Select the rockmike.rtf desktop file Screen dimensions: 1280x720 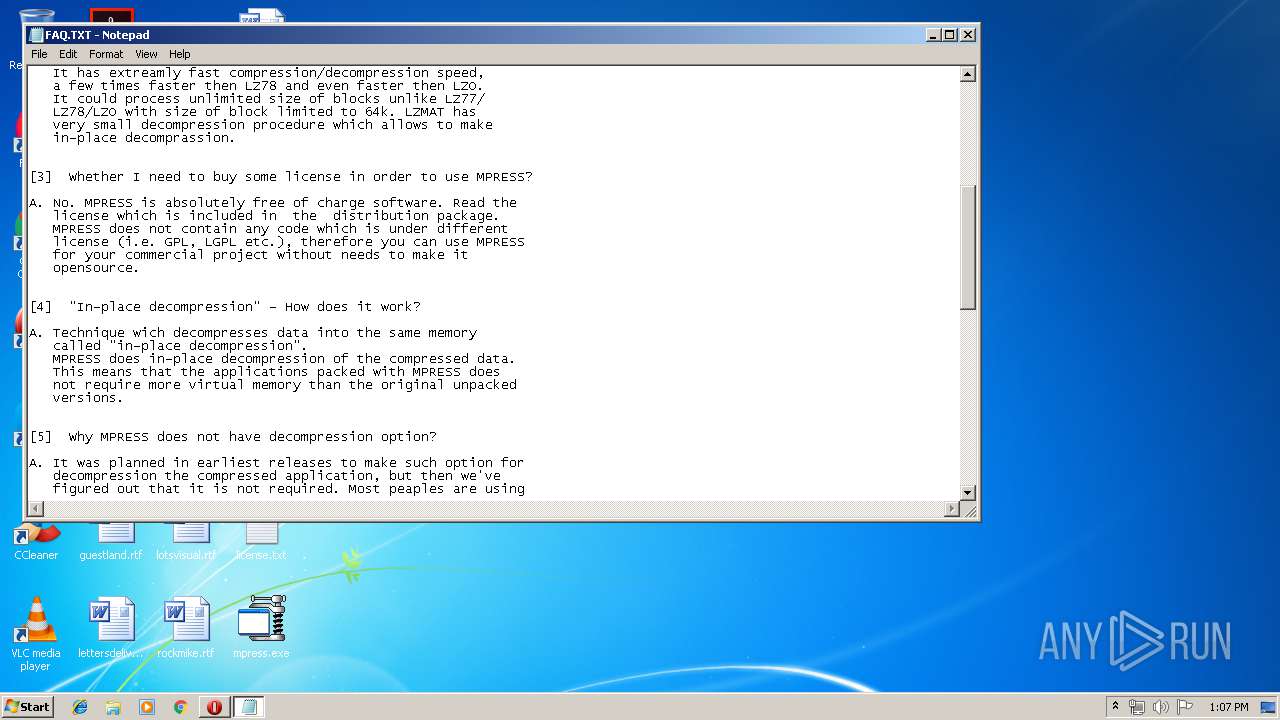[x=186, y=628]
